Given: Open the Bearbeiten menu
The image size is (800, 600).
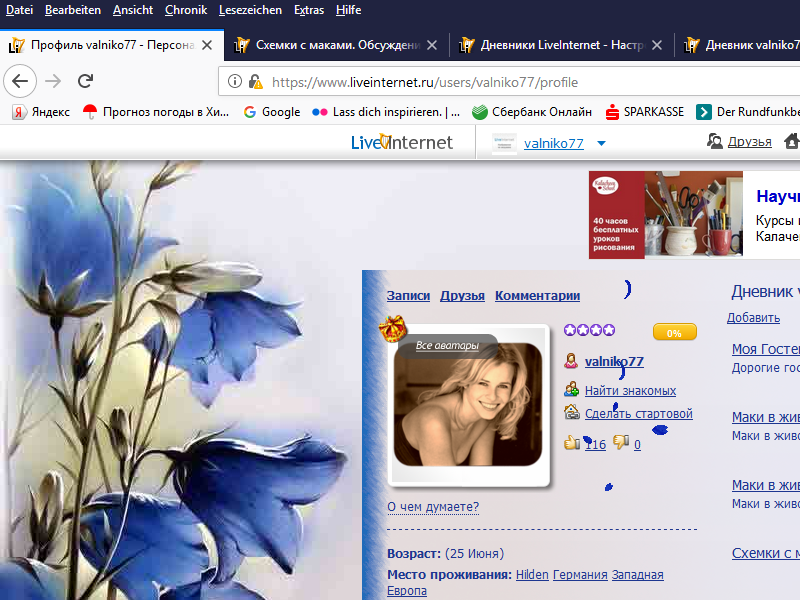Looking at the screenshot, I should pos(73,10).
